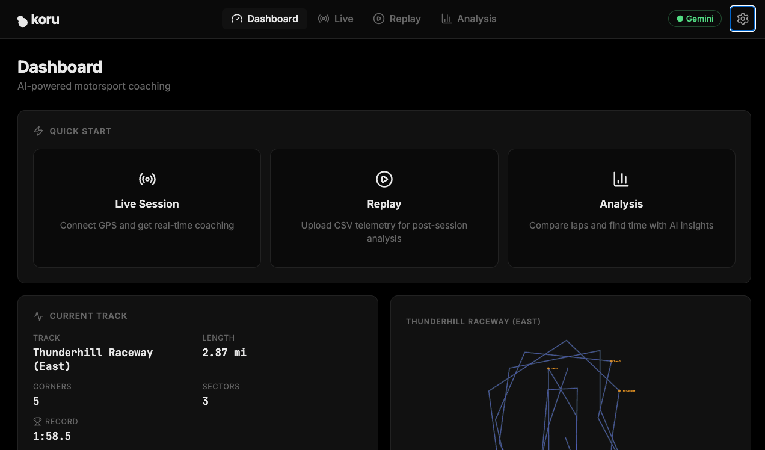The height and width of the screenshot is (450, 765).
Task: Click the trophy icon next to Record
Action: tap(37, 422)
